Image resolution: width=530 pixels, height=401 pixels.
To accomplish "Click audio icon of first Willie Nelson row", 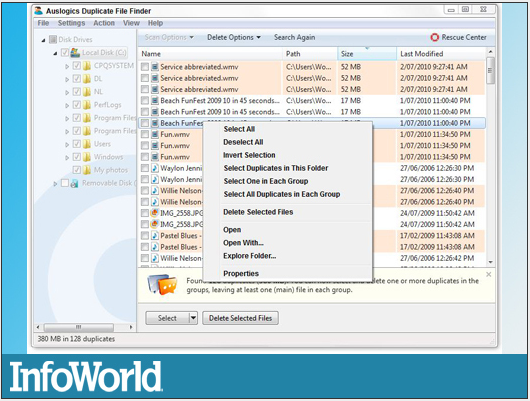I will (155, 191).
